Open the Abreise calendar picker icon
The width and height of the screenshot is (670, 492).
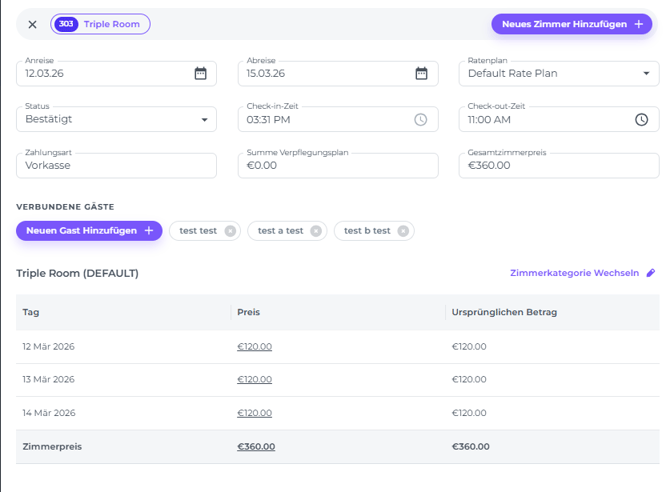click(x=421, y=73)
